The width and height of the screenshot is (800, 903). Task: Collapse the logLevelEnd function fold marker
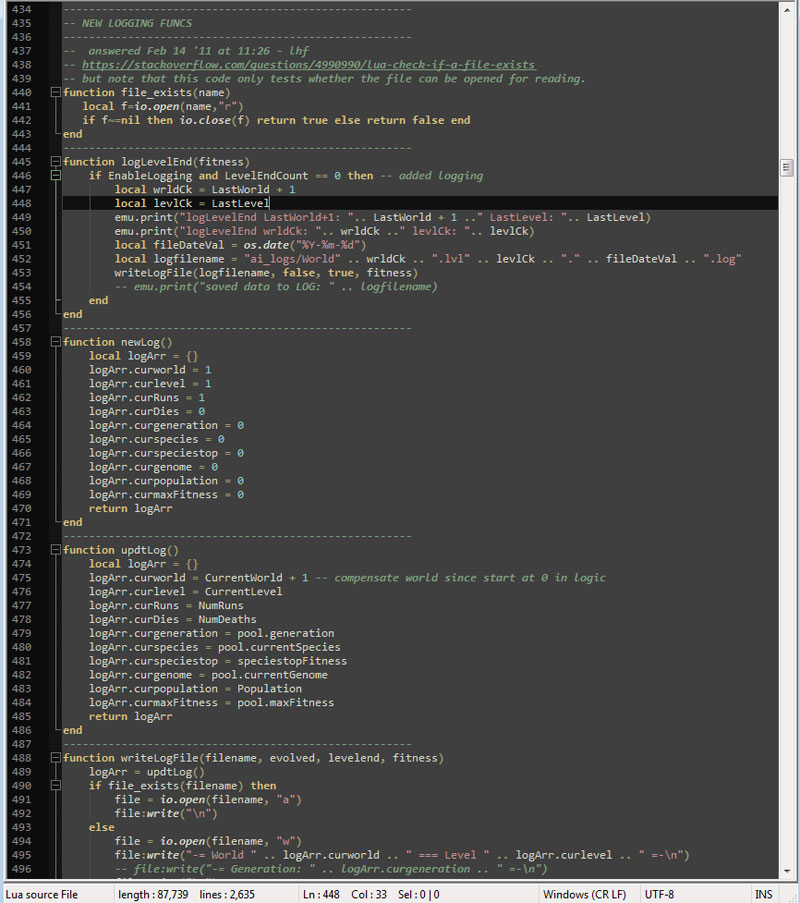(54, 162)
